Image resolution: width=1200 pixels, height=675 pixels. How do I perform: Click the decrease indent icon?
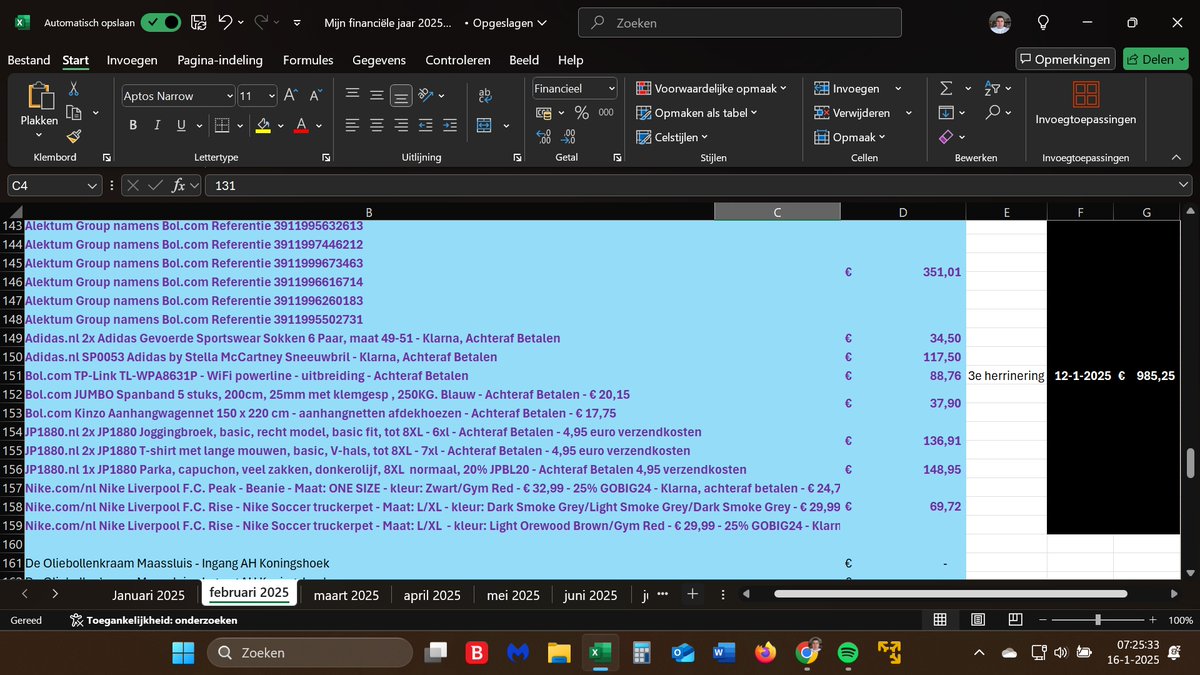point(426,125)
